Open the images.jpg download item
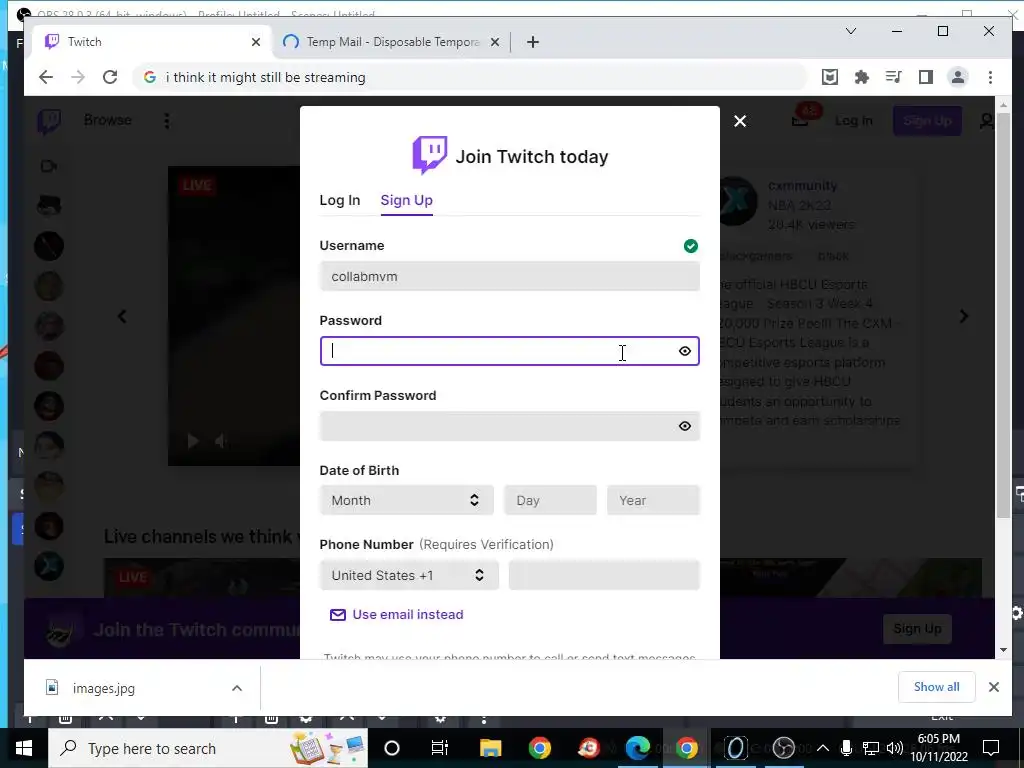The width and height of the screenshot is (1024, 768). coord(103,688)
